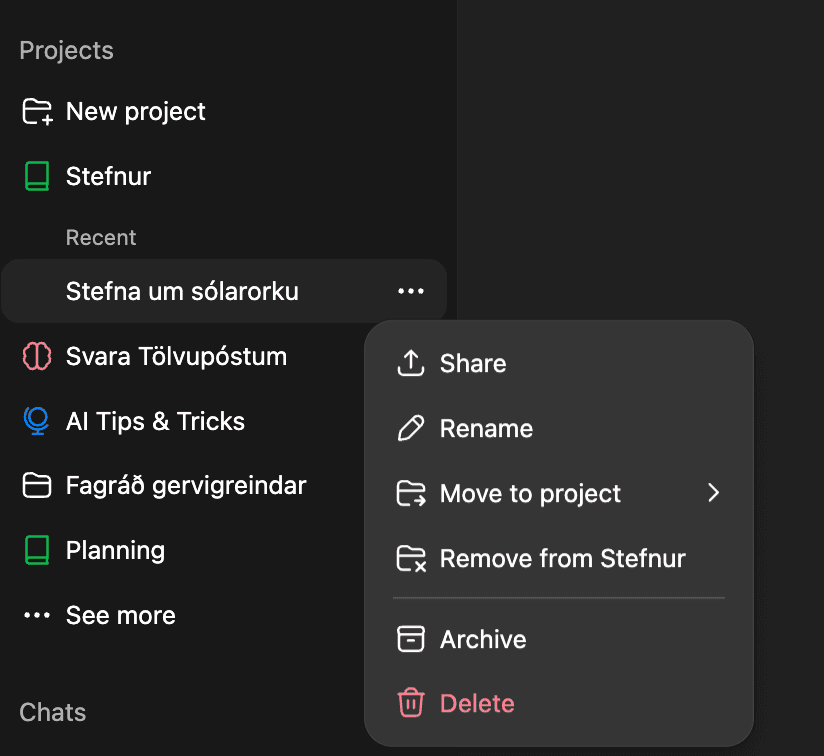
Task: Open the ellipsis menu on Stefna um sólarorku
Action: point(410,291)
